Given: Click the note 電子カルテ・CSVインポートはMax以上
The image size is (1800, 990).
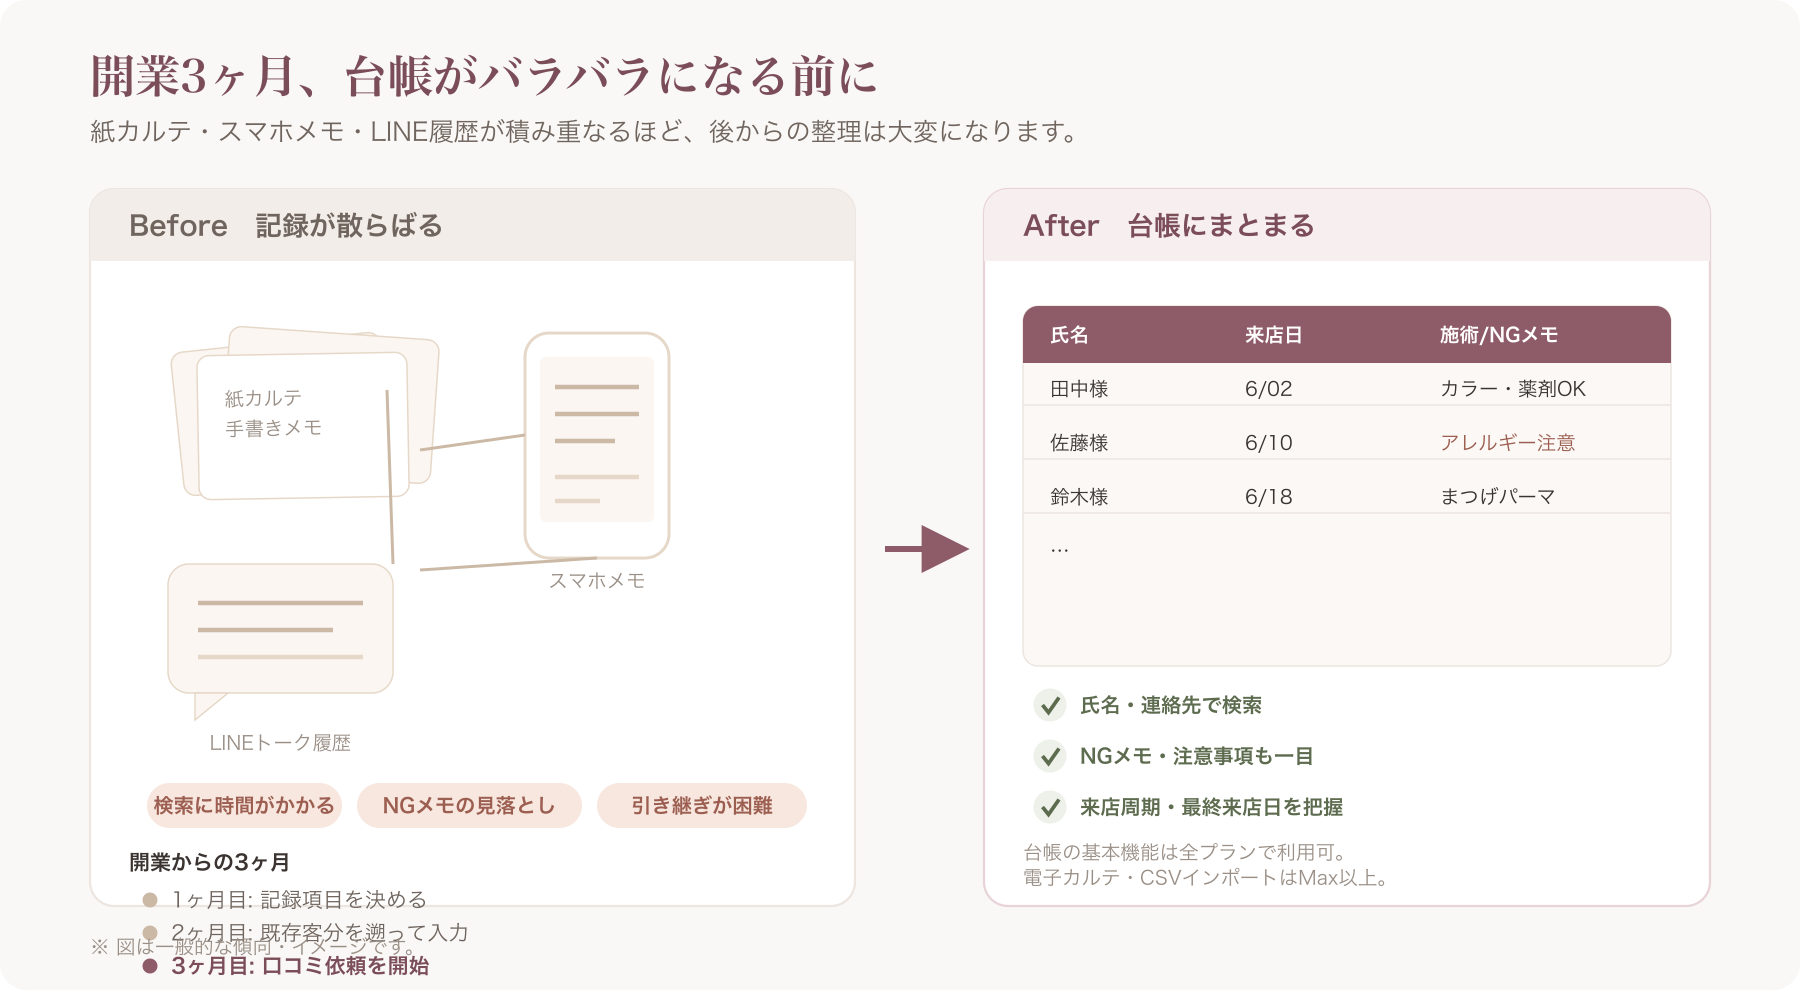Looking at the screenshot, I should (1206, 878).
